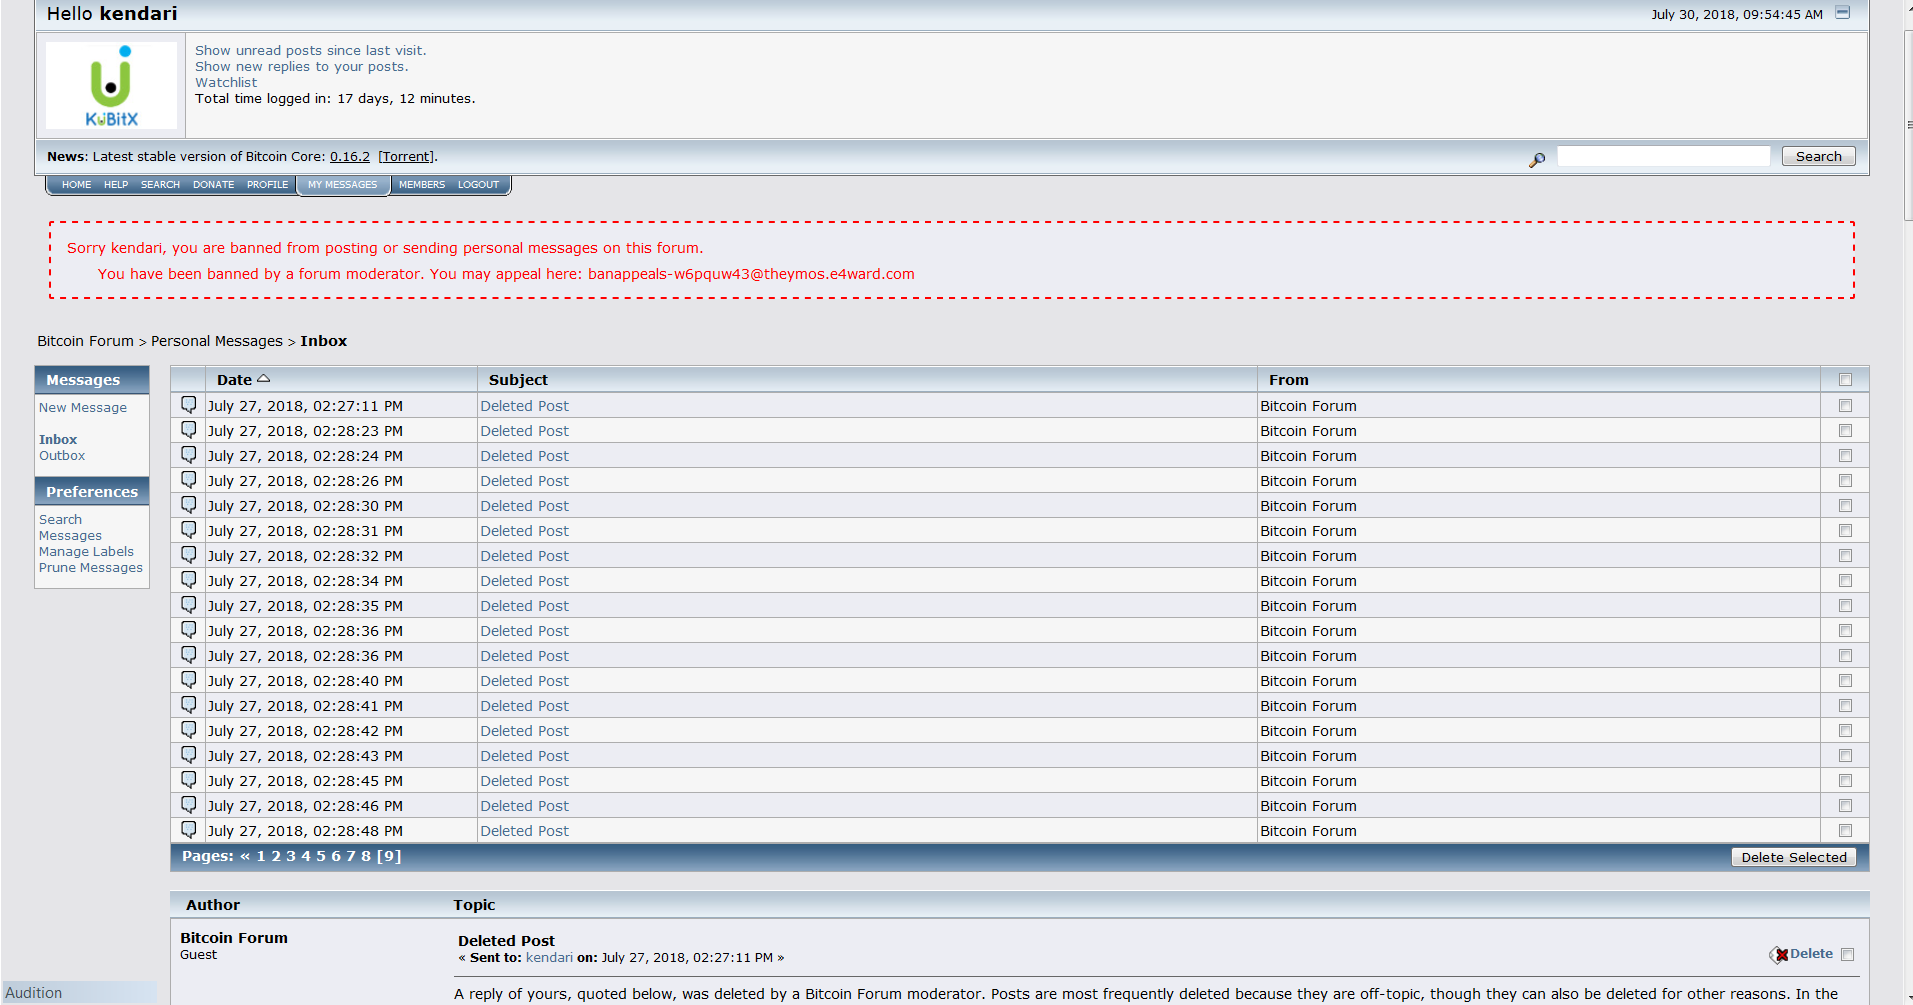Click Prune Messages in Preferences
This screenshot has width=1913, height=1005.
tap(91, 567)
